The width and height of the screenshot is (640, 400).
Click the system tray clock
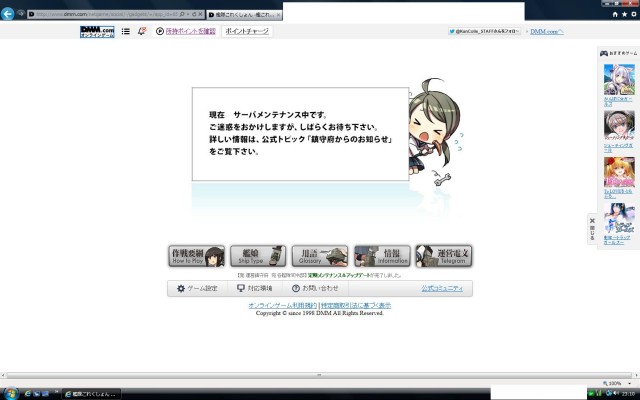(628, 394)
